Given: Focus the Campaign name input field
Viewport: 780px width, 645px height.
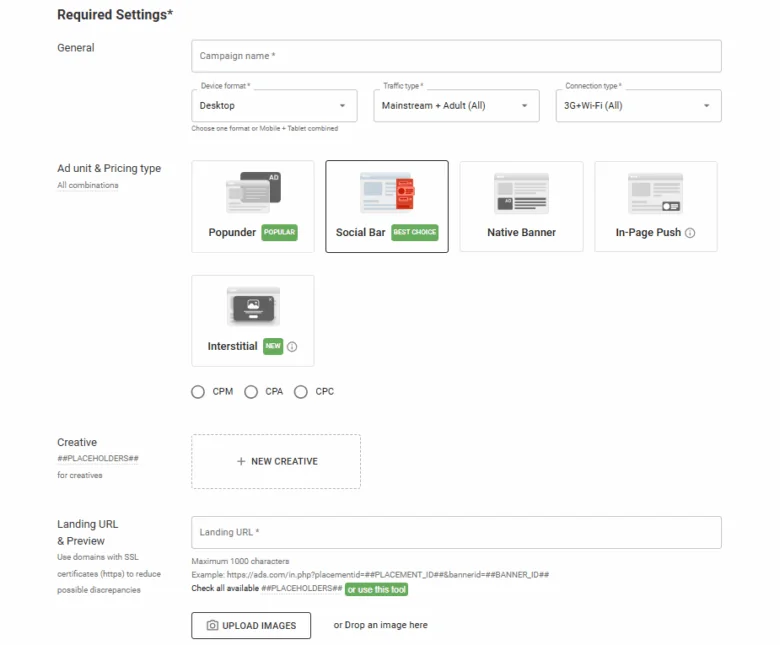Looking at the screenshot, I should pyautogui.click(x=456, y=56).
